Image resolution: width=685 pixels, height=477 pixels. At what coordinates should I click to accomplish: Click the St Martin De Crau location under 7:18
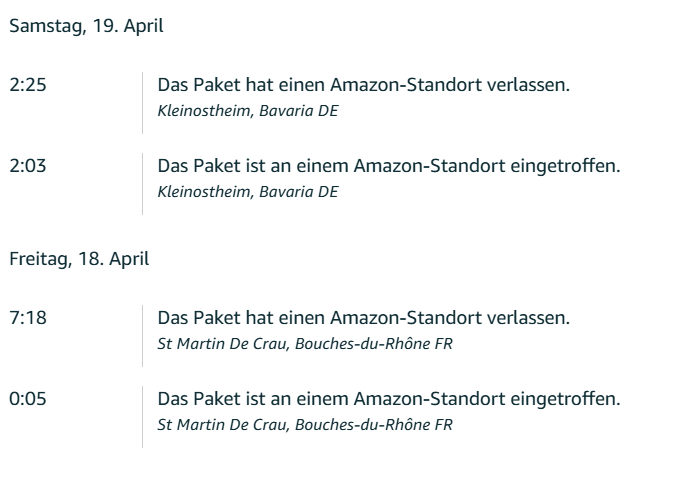click(x=305, y=344)
